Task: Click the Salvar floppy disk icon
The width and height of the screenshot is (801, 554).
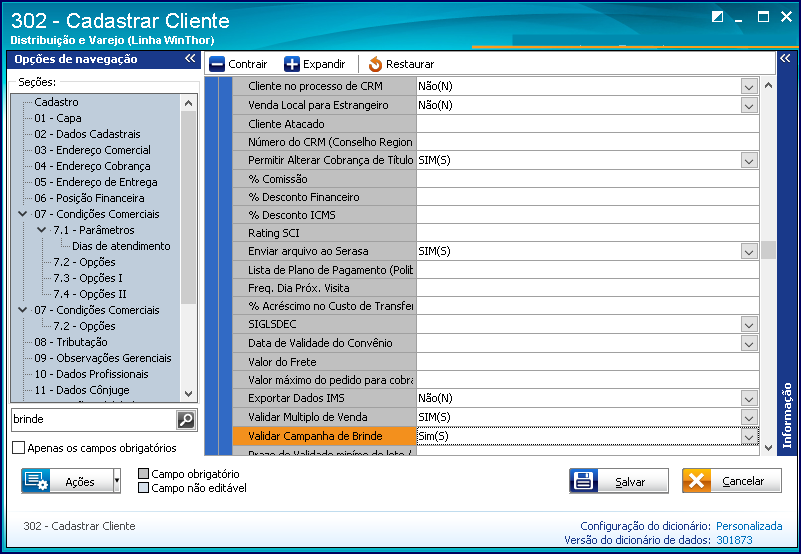Action: (x=583, y=481)
